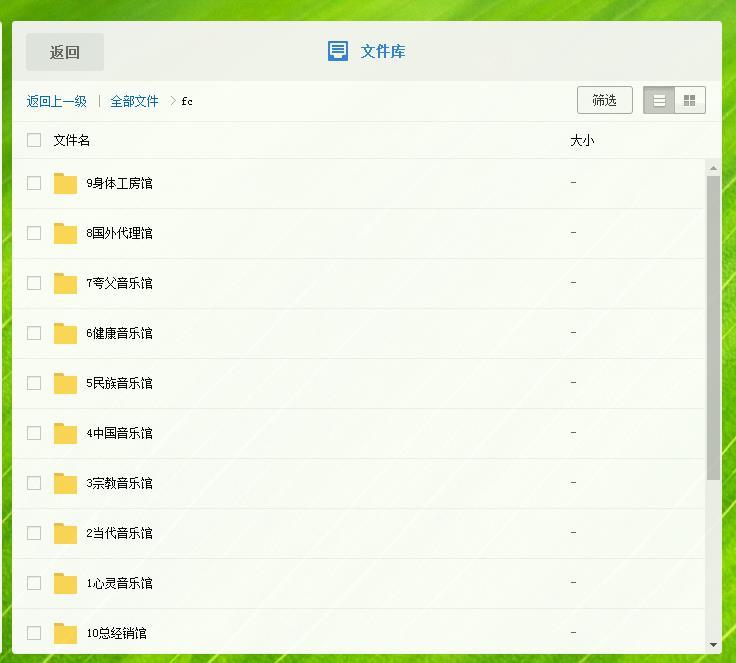Tick the select-all checkbox beside 文件名
Image resolution: width=736 pixels, height=663 pixels.
point(34,140)
